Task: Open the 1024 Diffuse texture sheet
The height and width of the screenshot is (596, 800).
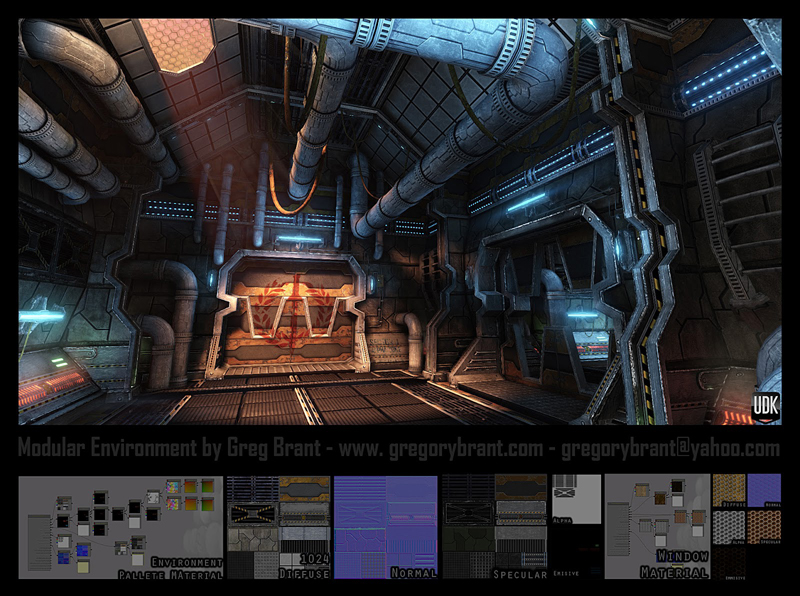Action: 278,527
